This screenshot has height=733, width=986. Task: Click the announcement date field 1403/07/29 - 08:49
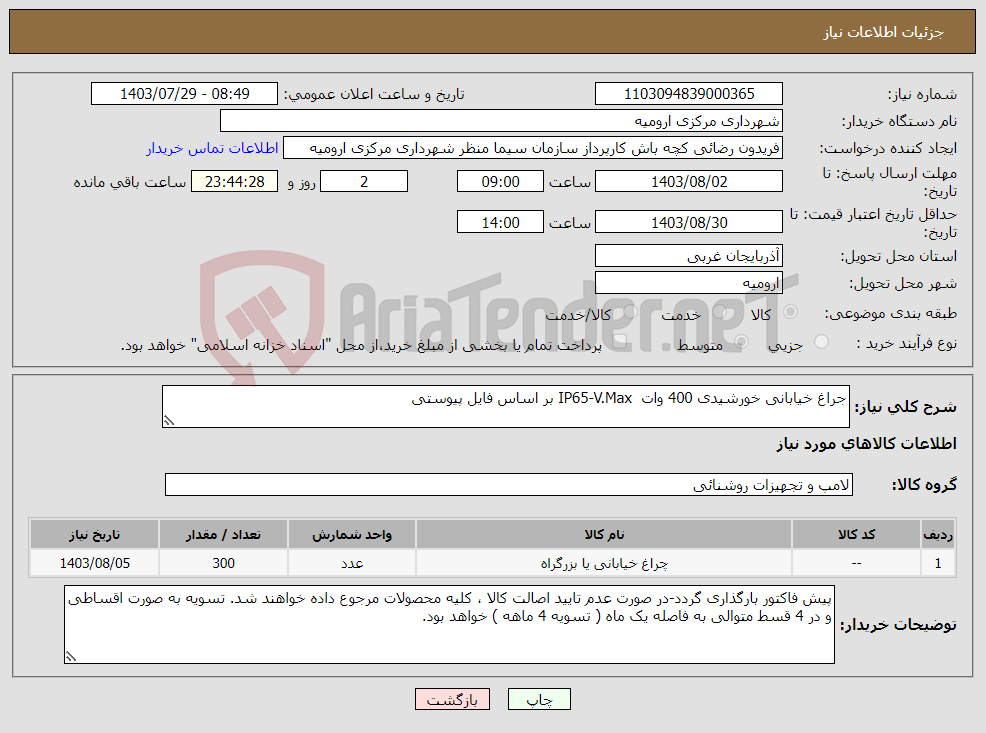184,94
